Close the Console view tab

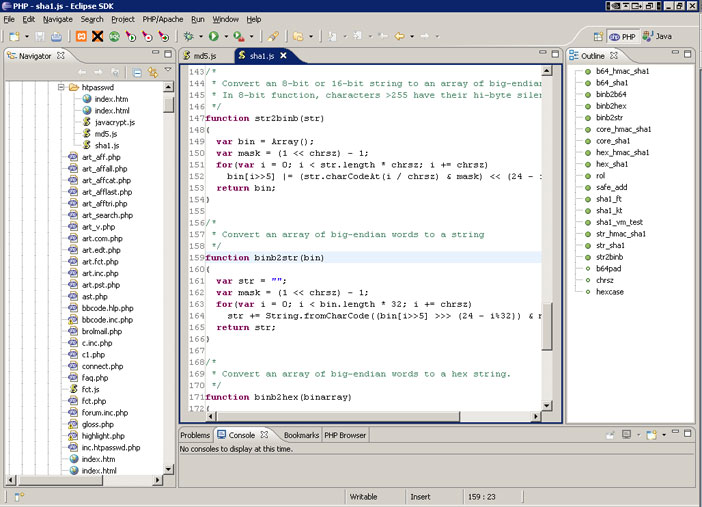point(264,434)
